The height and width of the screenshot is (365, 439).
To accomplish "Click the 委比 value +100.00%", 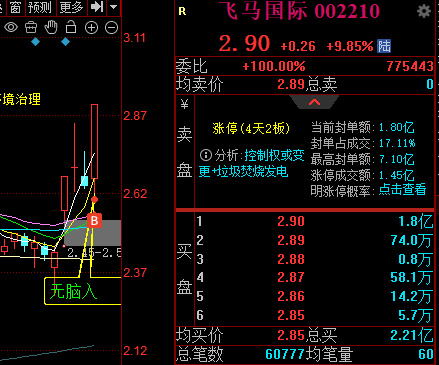I will [x=274, y=66].
